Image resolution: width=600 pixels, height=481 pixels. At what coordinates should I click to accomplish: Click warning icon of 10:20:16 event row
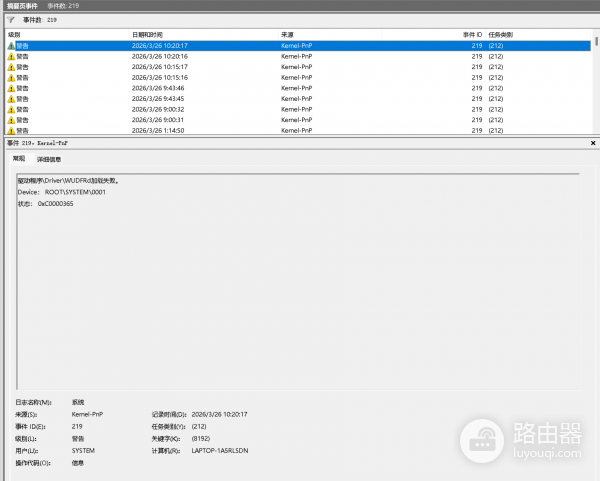(x=11, y=57)
